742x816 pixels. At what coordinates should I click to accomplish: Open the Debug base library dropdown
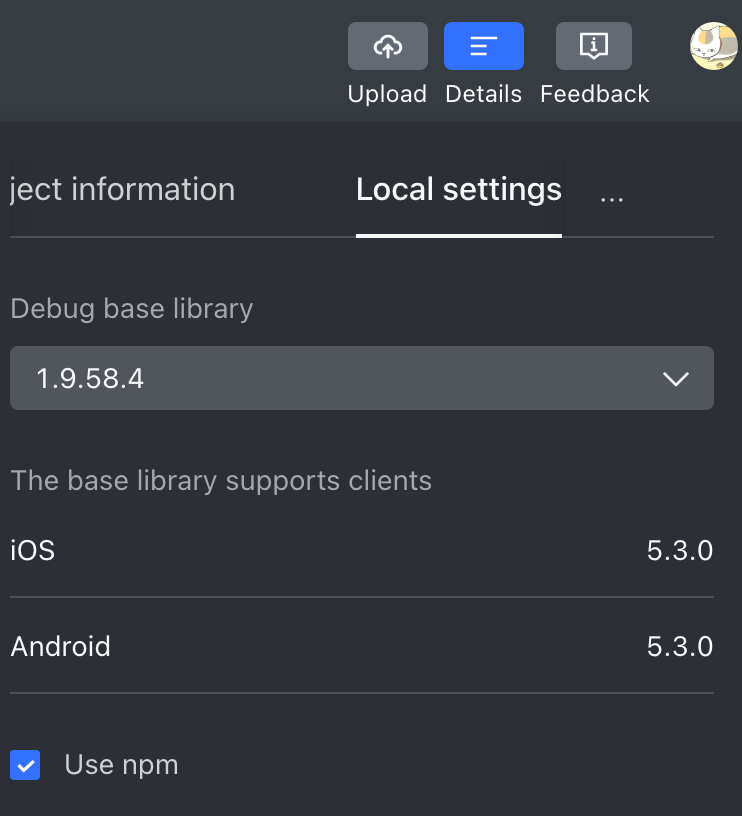pyautogui.click(x=362, y=378)
